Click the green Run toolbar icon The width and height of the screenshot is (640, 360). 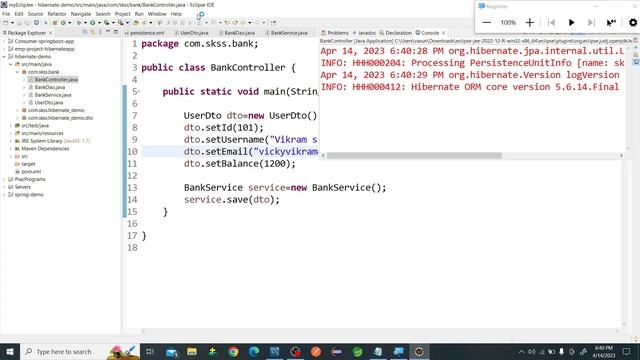(93, 23)
